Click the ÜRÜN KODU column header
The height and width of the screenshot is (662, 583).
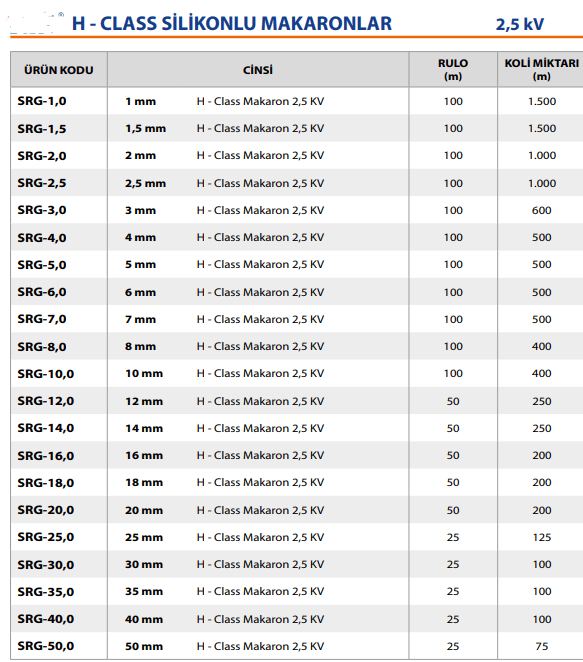pyautogui.click(x=59, y=70)
